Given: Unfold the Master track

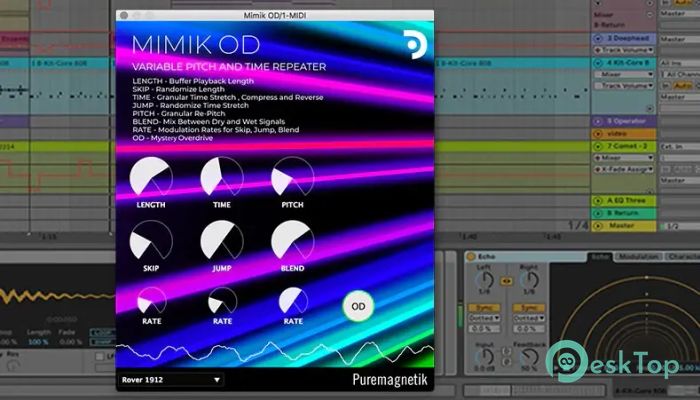Looking at the screenshot, I should (598, 226).
